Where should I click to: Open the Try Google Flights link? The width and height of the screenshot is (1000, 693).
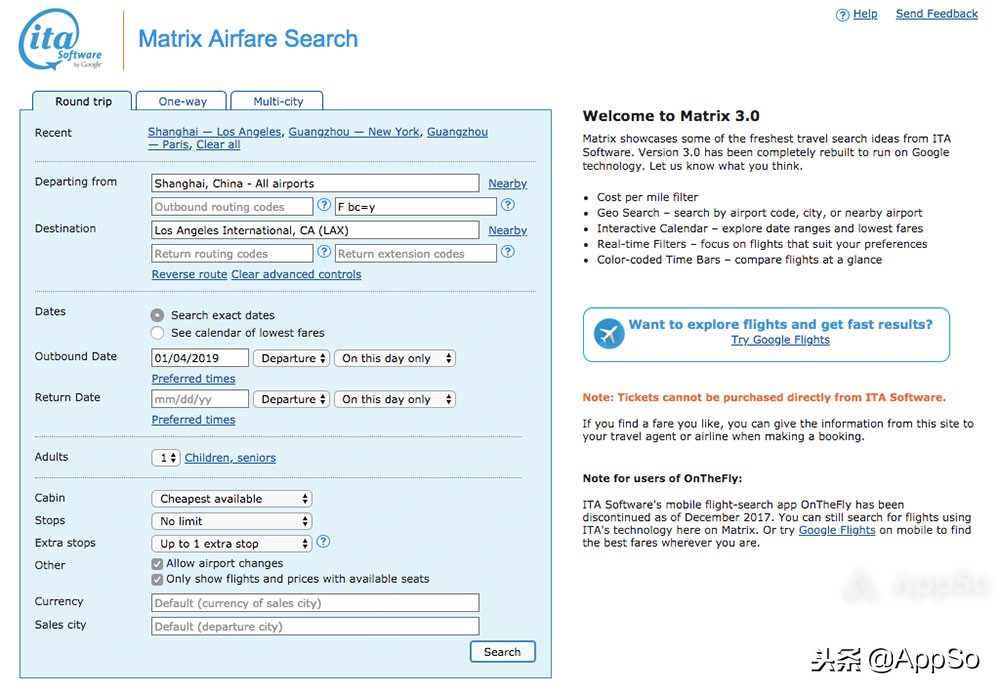tap(781, 340)
